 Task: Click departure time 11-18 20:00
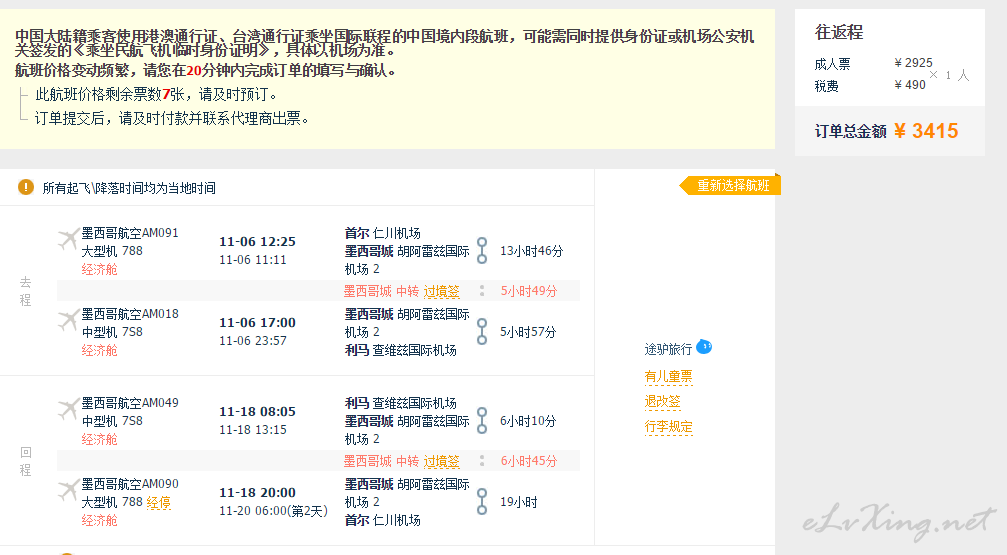258,493
